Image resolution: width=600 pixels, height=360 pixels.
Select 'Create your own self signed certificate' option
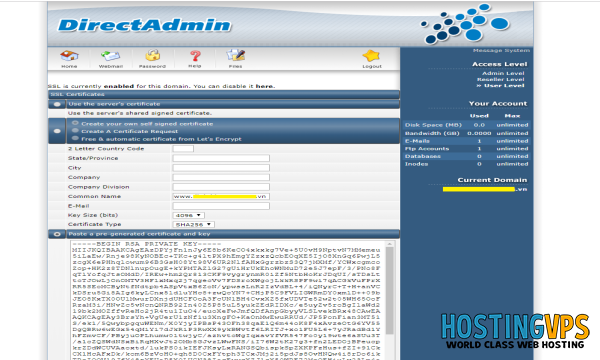(75, 123)
